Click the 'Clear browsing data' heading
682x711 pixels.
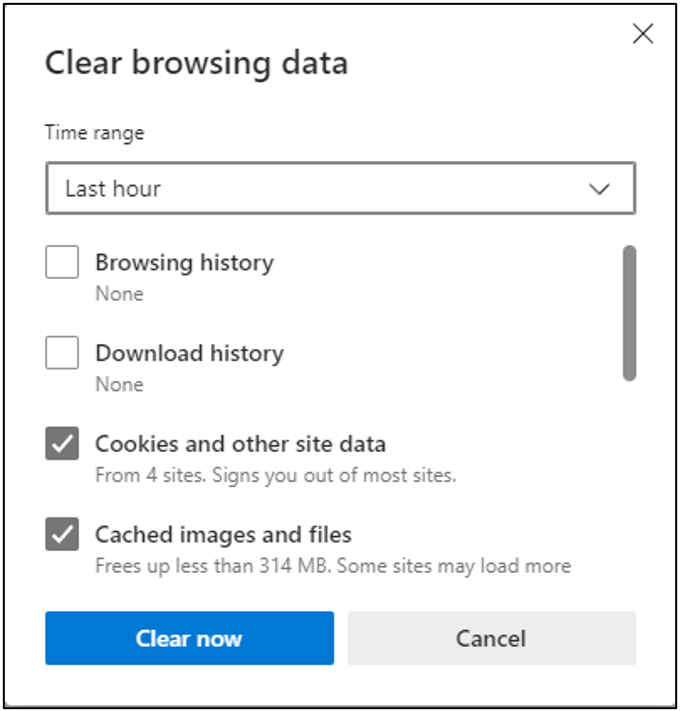[196, 63]
